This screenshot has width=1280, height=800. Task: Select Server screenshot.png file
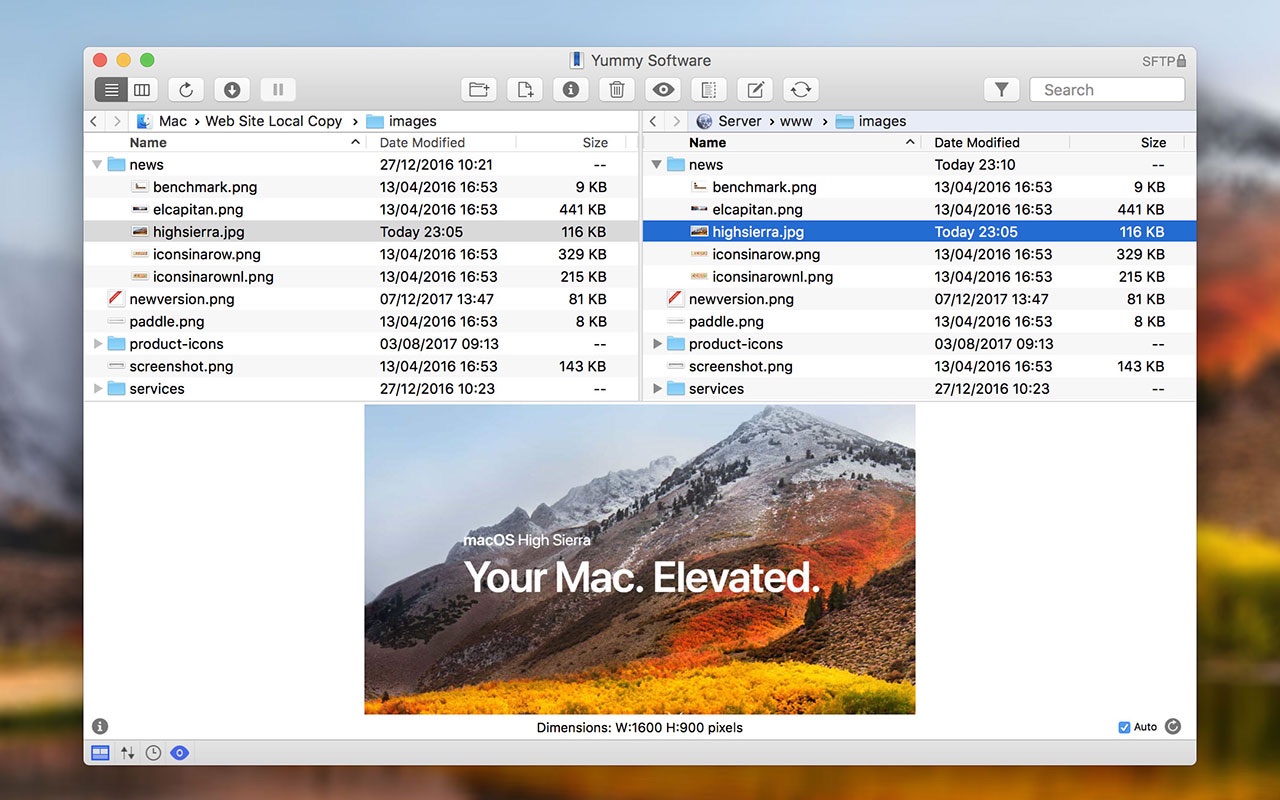pos(919,366)
